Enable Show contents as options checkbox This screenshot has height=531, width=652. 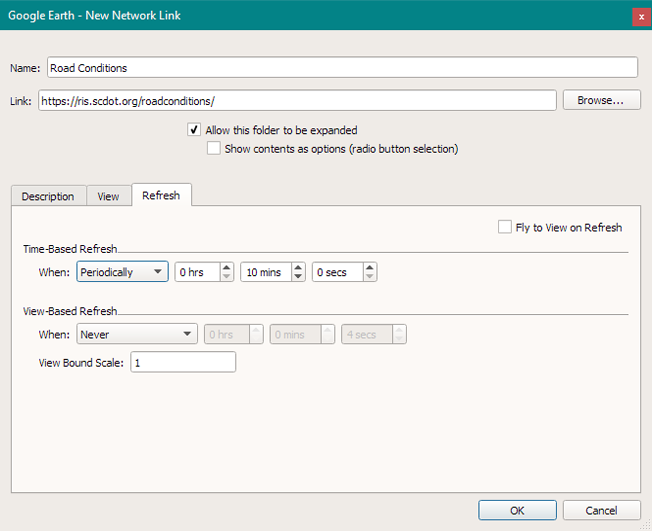click(214, 148)
